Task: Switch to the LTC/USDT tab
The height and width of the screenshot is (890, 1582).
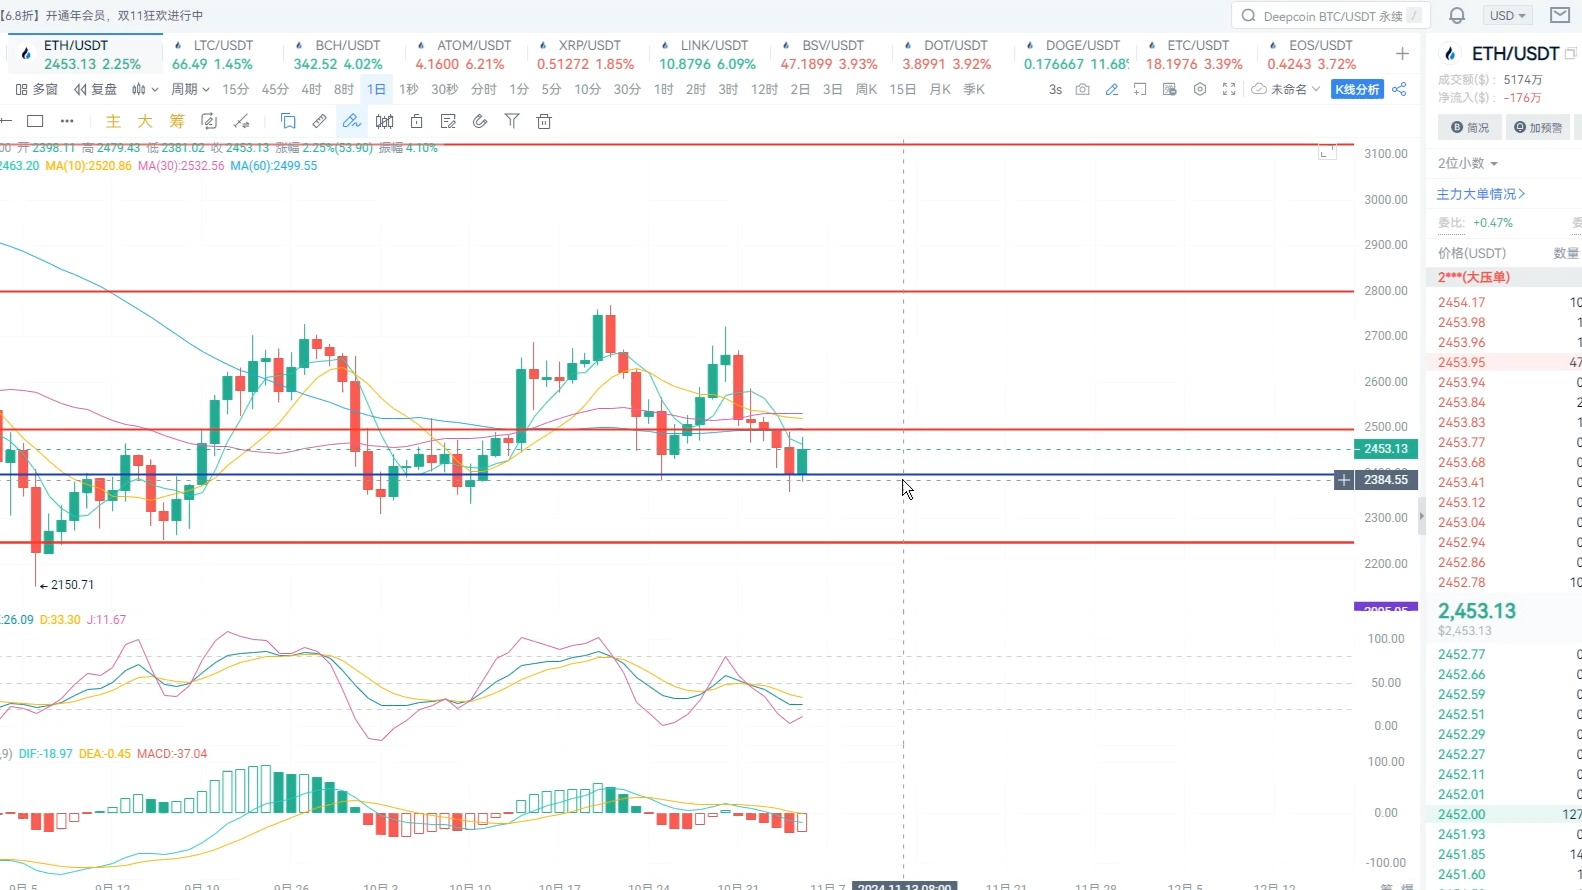Action: 223,54
